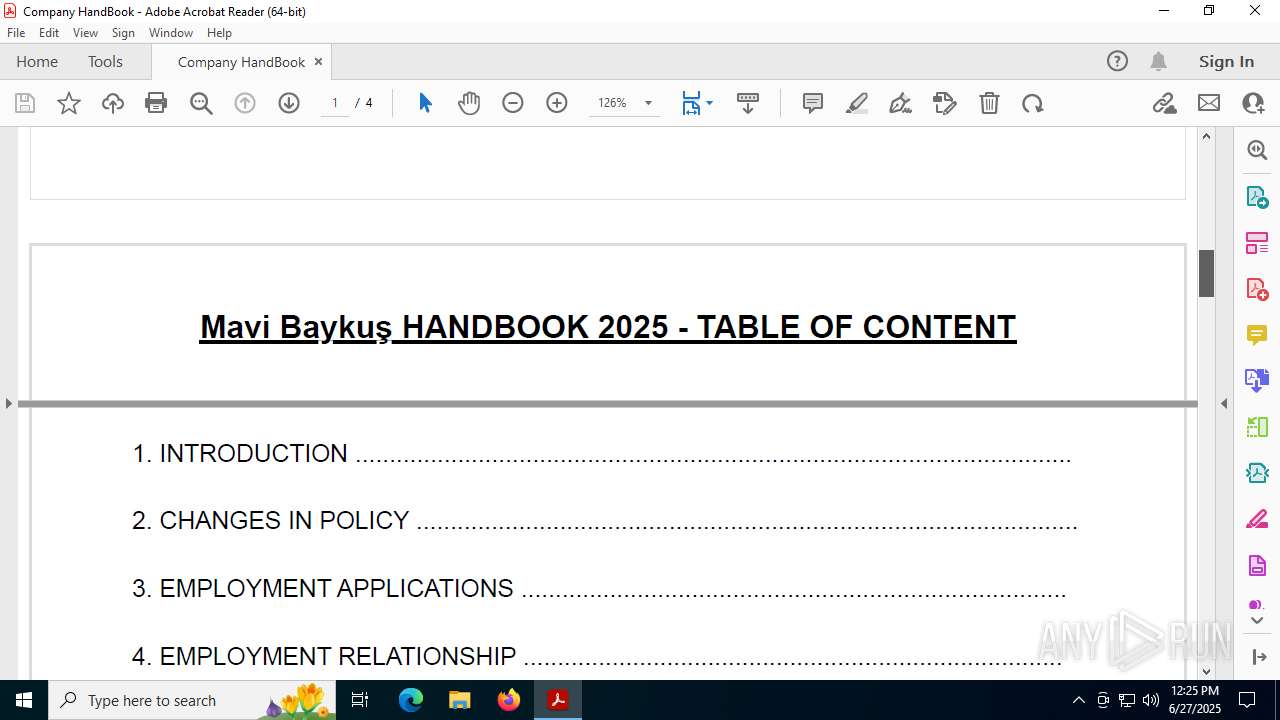The image size is (1280, 720).
Task: Launch Firefox from the taskbar
Action: (509, 700)
